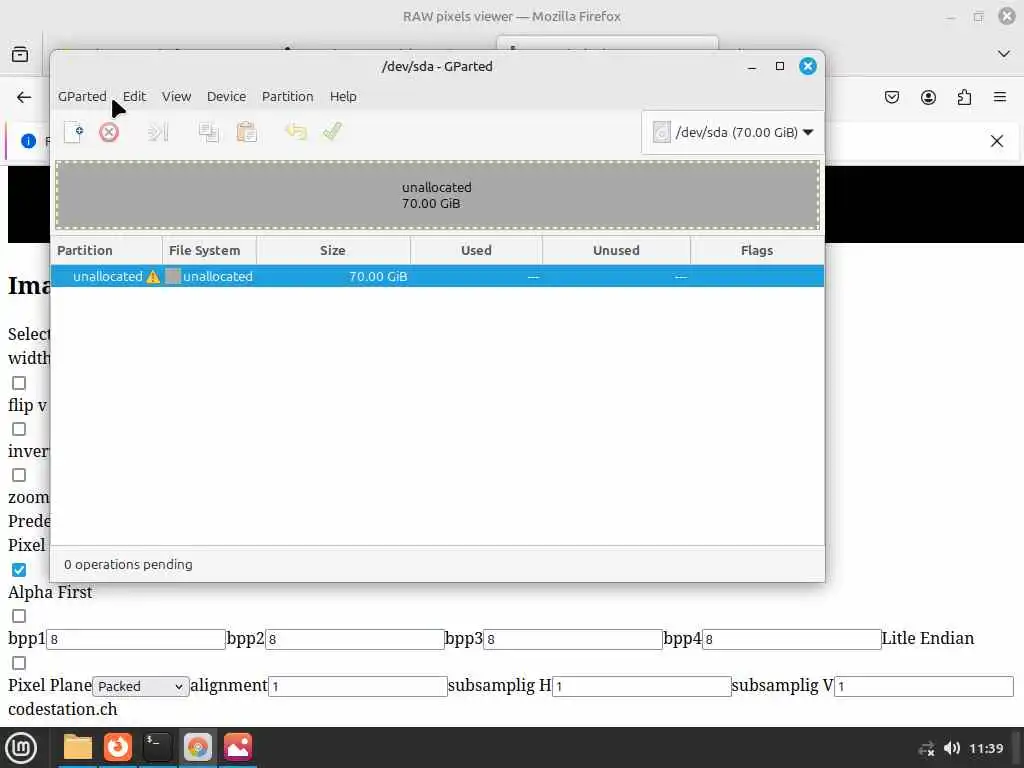
Task: Click the image viewer taskbar icon
Action: 238,747
